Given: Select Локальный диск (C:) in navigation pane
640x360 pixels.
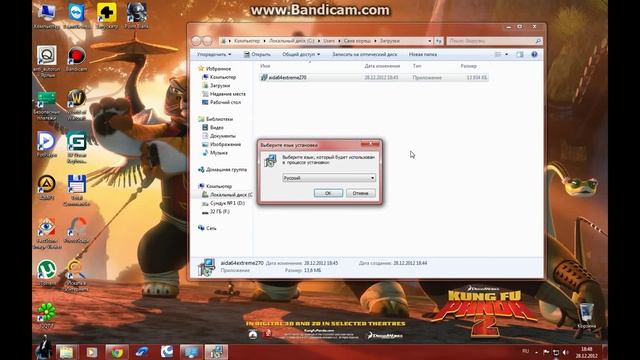Looking at the screenshot, I should 227,195.
